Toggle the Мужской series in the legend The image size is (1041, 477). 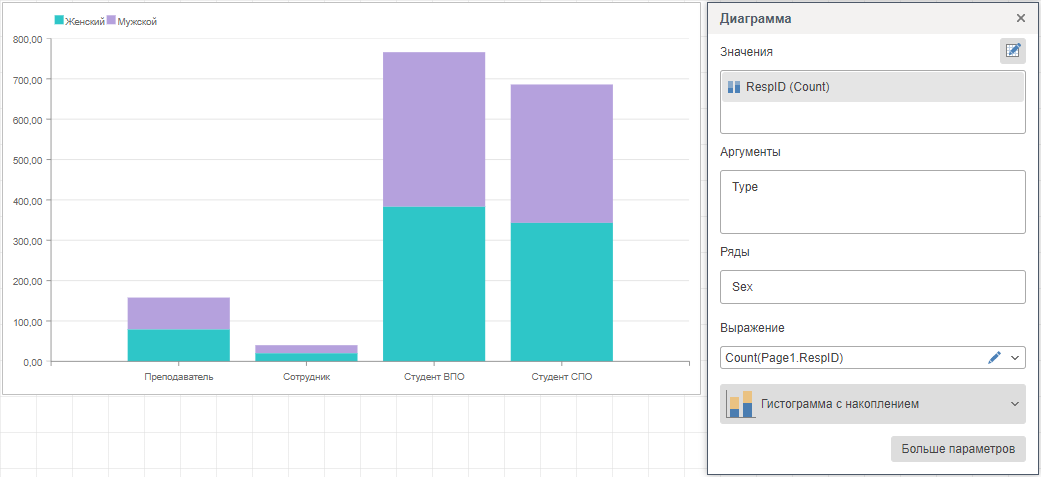coord(132,21)
